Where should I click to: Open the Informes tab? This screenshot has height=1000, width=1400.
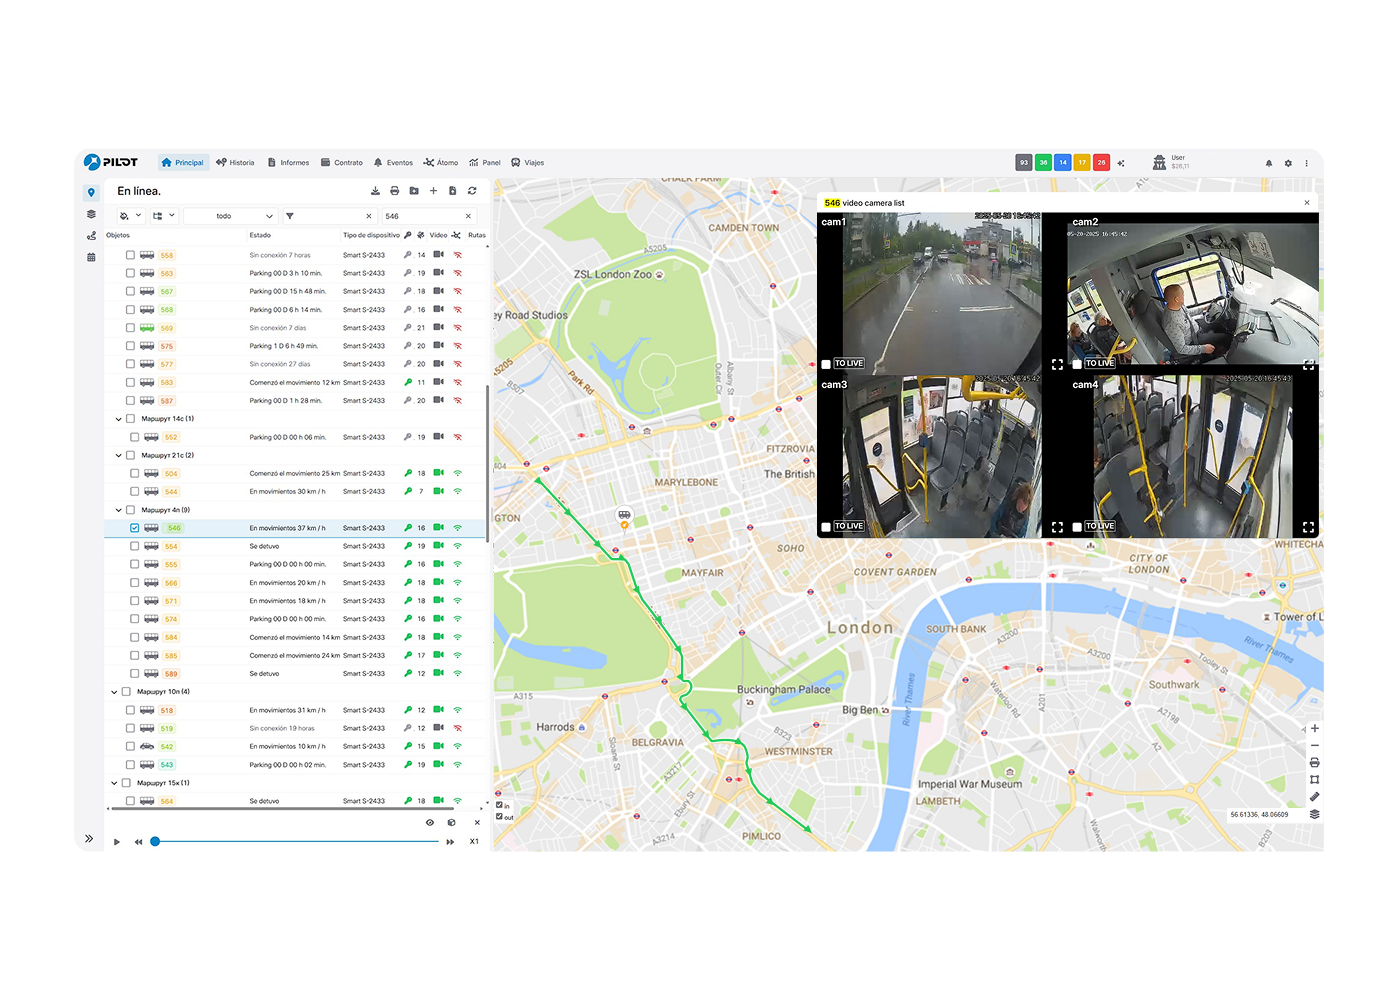pos(289,162)
